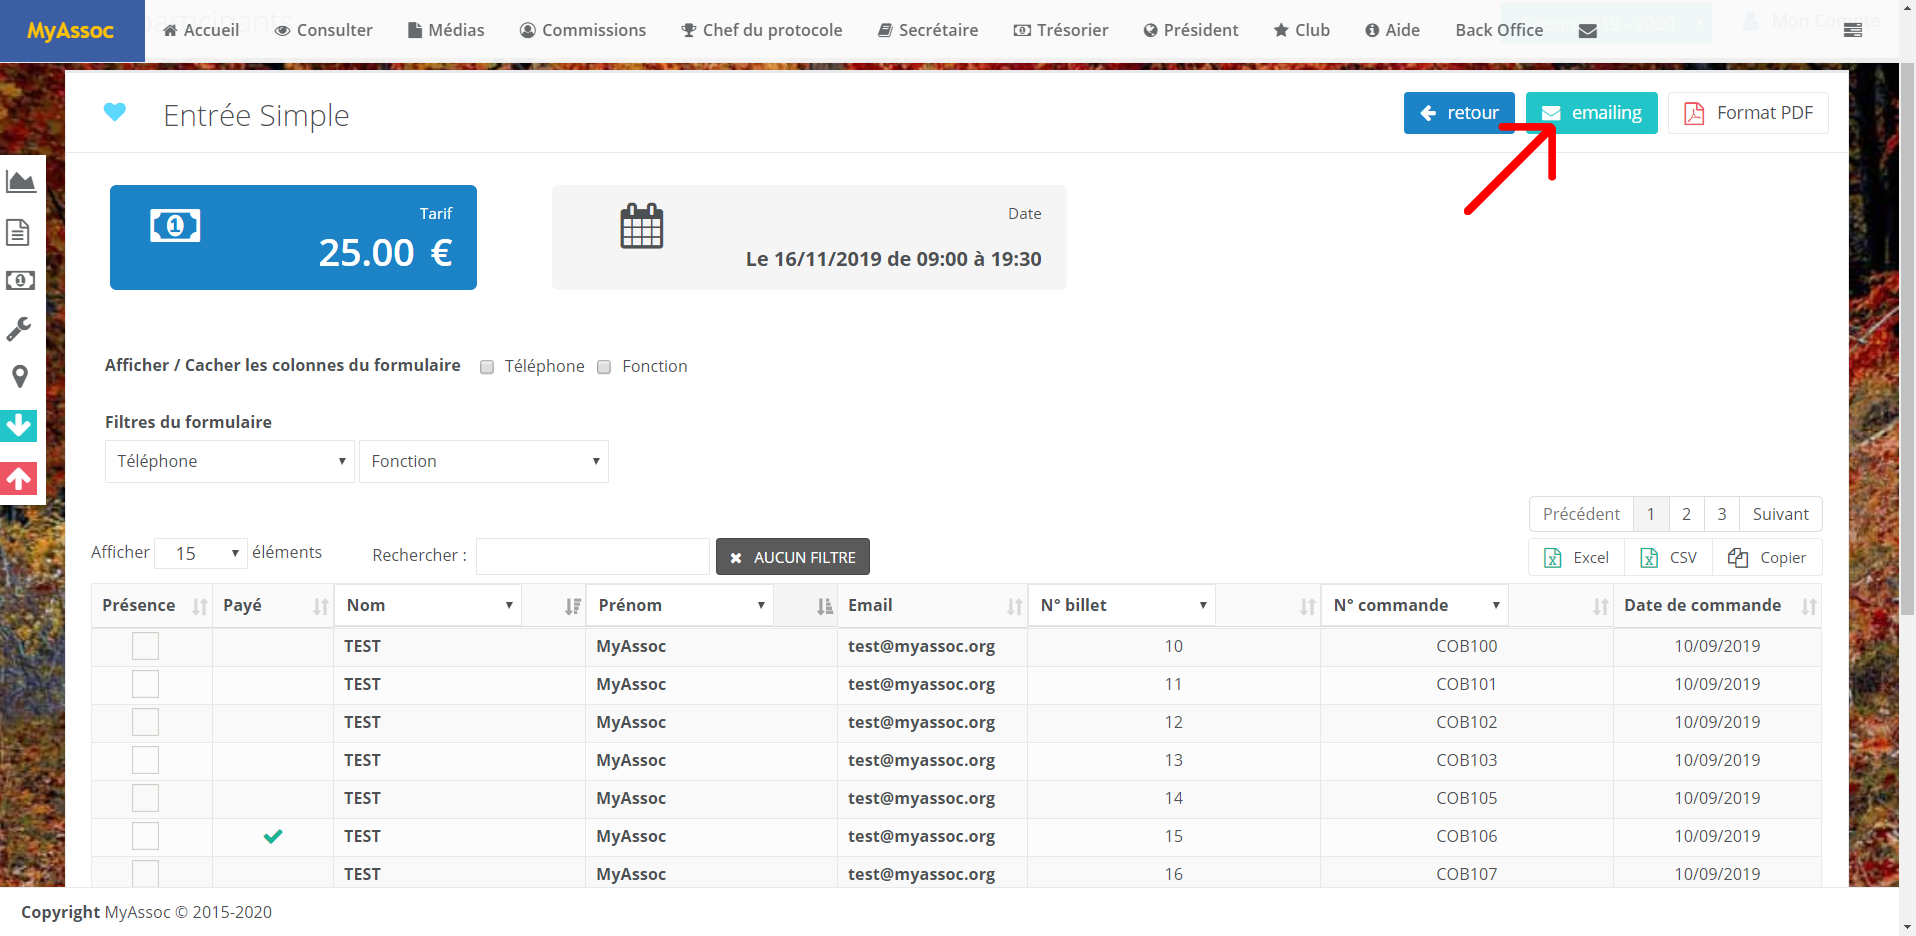Image resolution: width=1916 pixels, height=936 pixels.
Task: Export the list with Format PDF button
Action: [1748, 113]
